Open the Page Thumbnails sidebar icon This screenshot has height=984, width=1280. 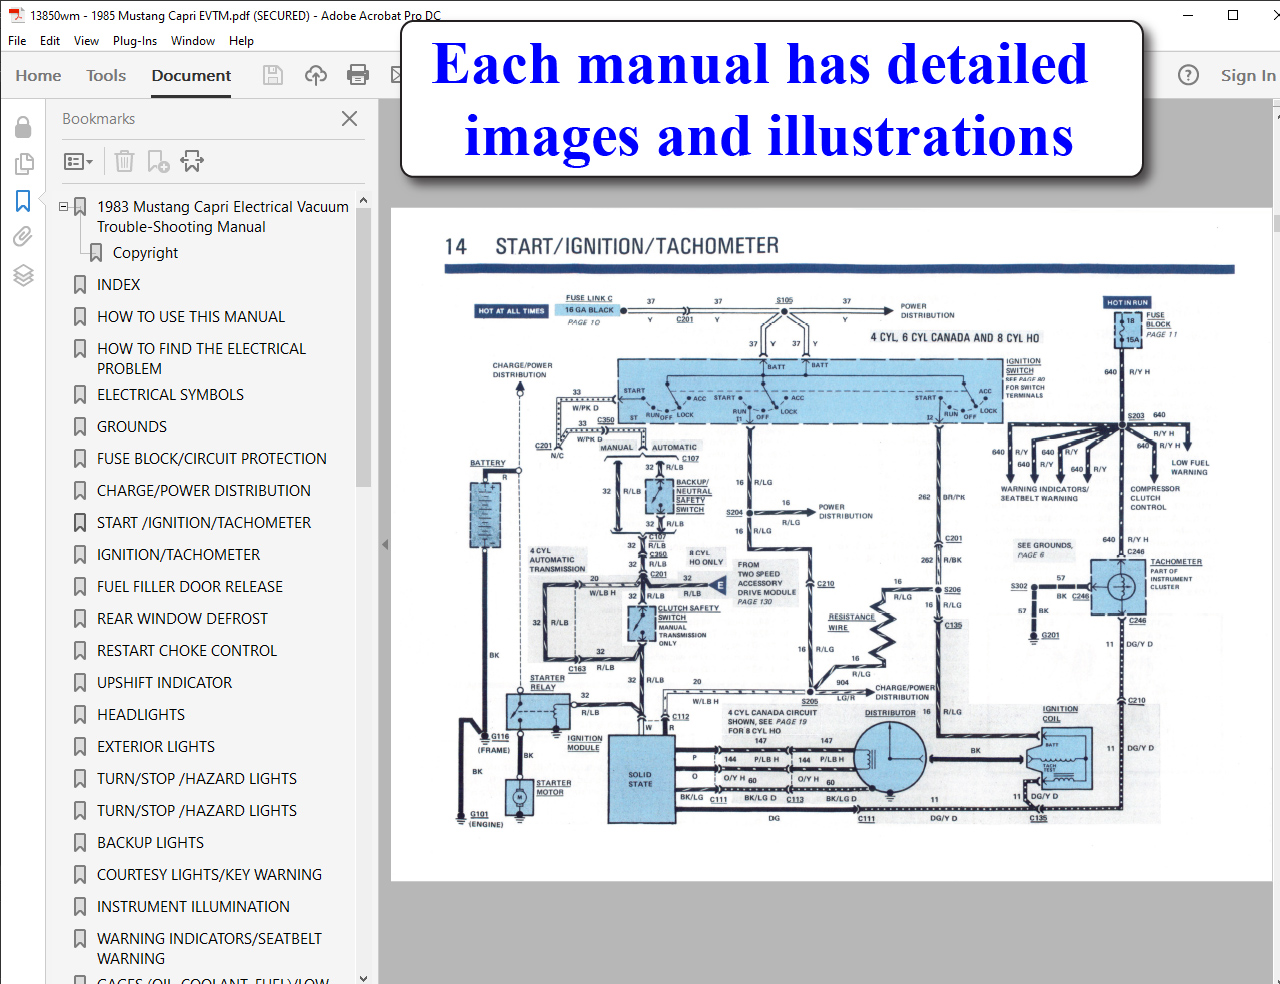pyautogui.click(x=23, y=164)
